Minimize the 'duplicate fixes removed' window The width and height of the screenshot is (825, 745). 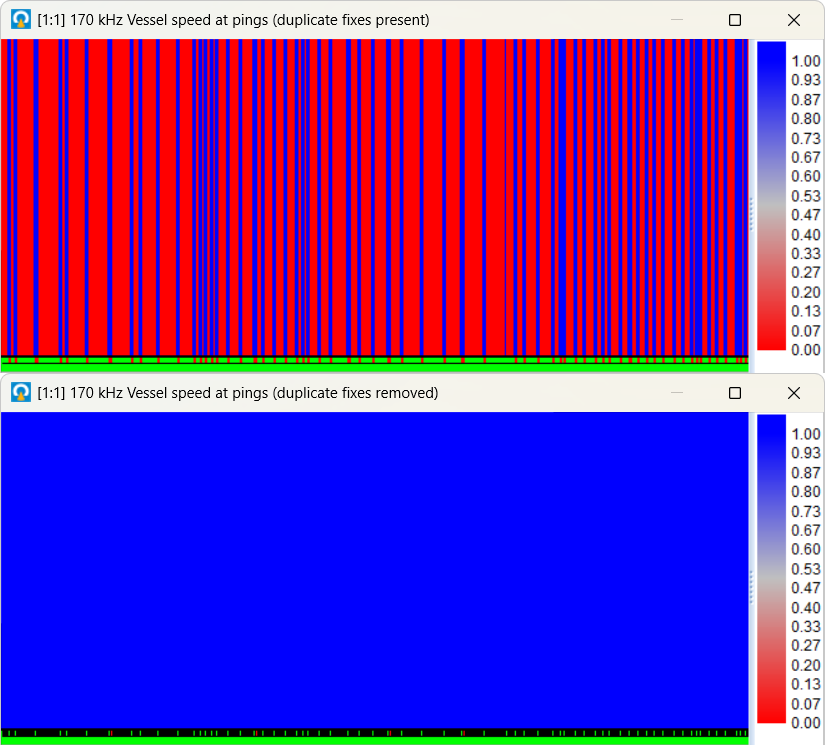[677, 393]
